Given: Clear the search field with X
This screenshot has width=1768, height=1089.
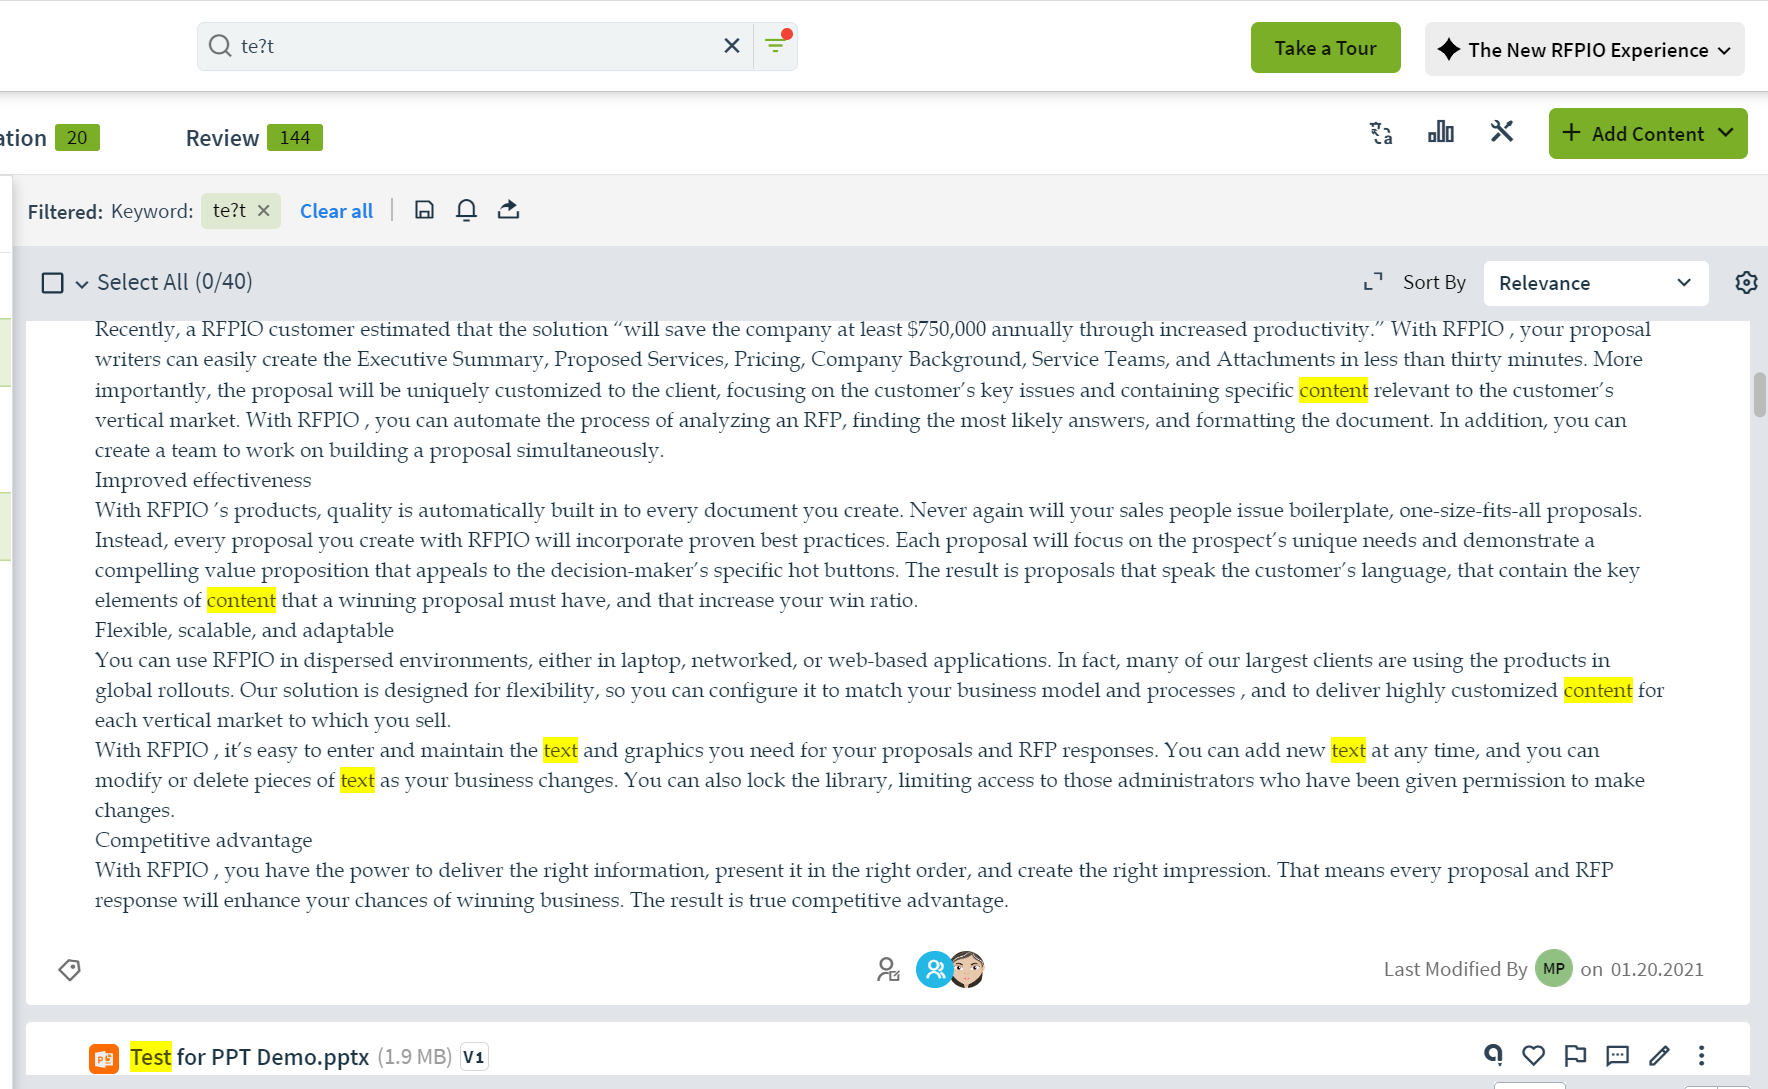Looking at the screenshot, I should 732,46.
